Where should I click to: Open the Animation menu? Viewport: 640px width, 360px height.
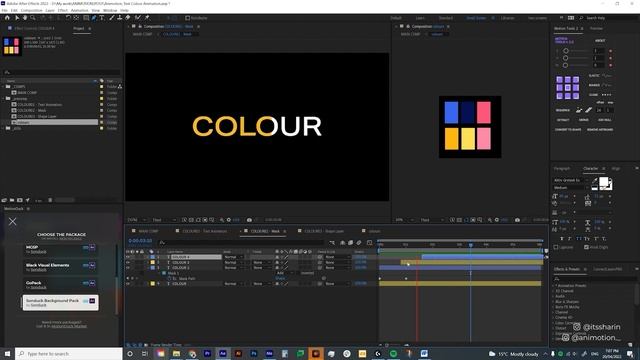pos(79,10)
